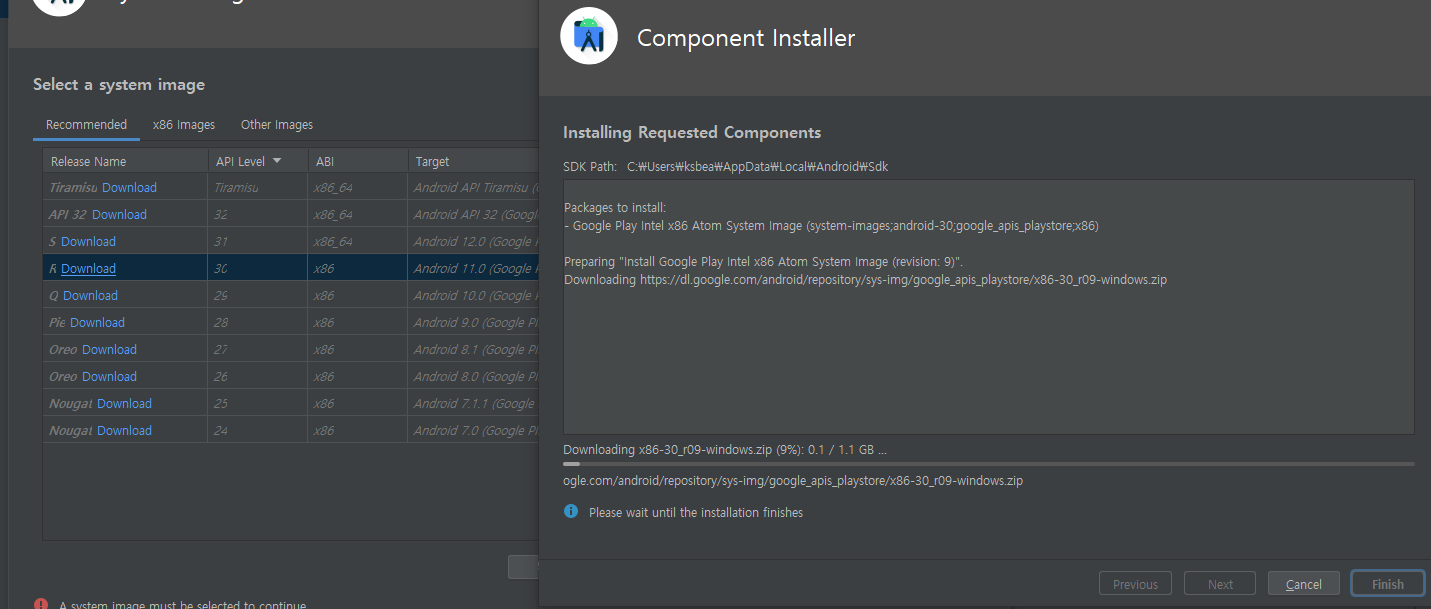
Task: Switch to the x86 Images tab
Action: tap(184, 125)
